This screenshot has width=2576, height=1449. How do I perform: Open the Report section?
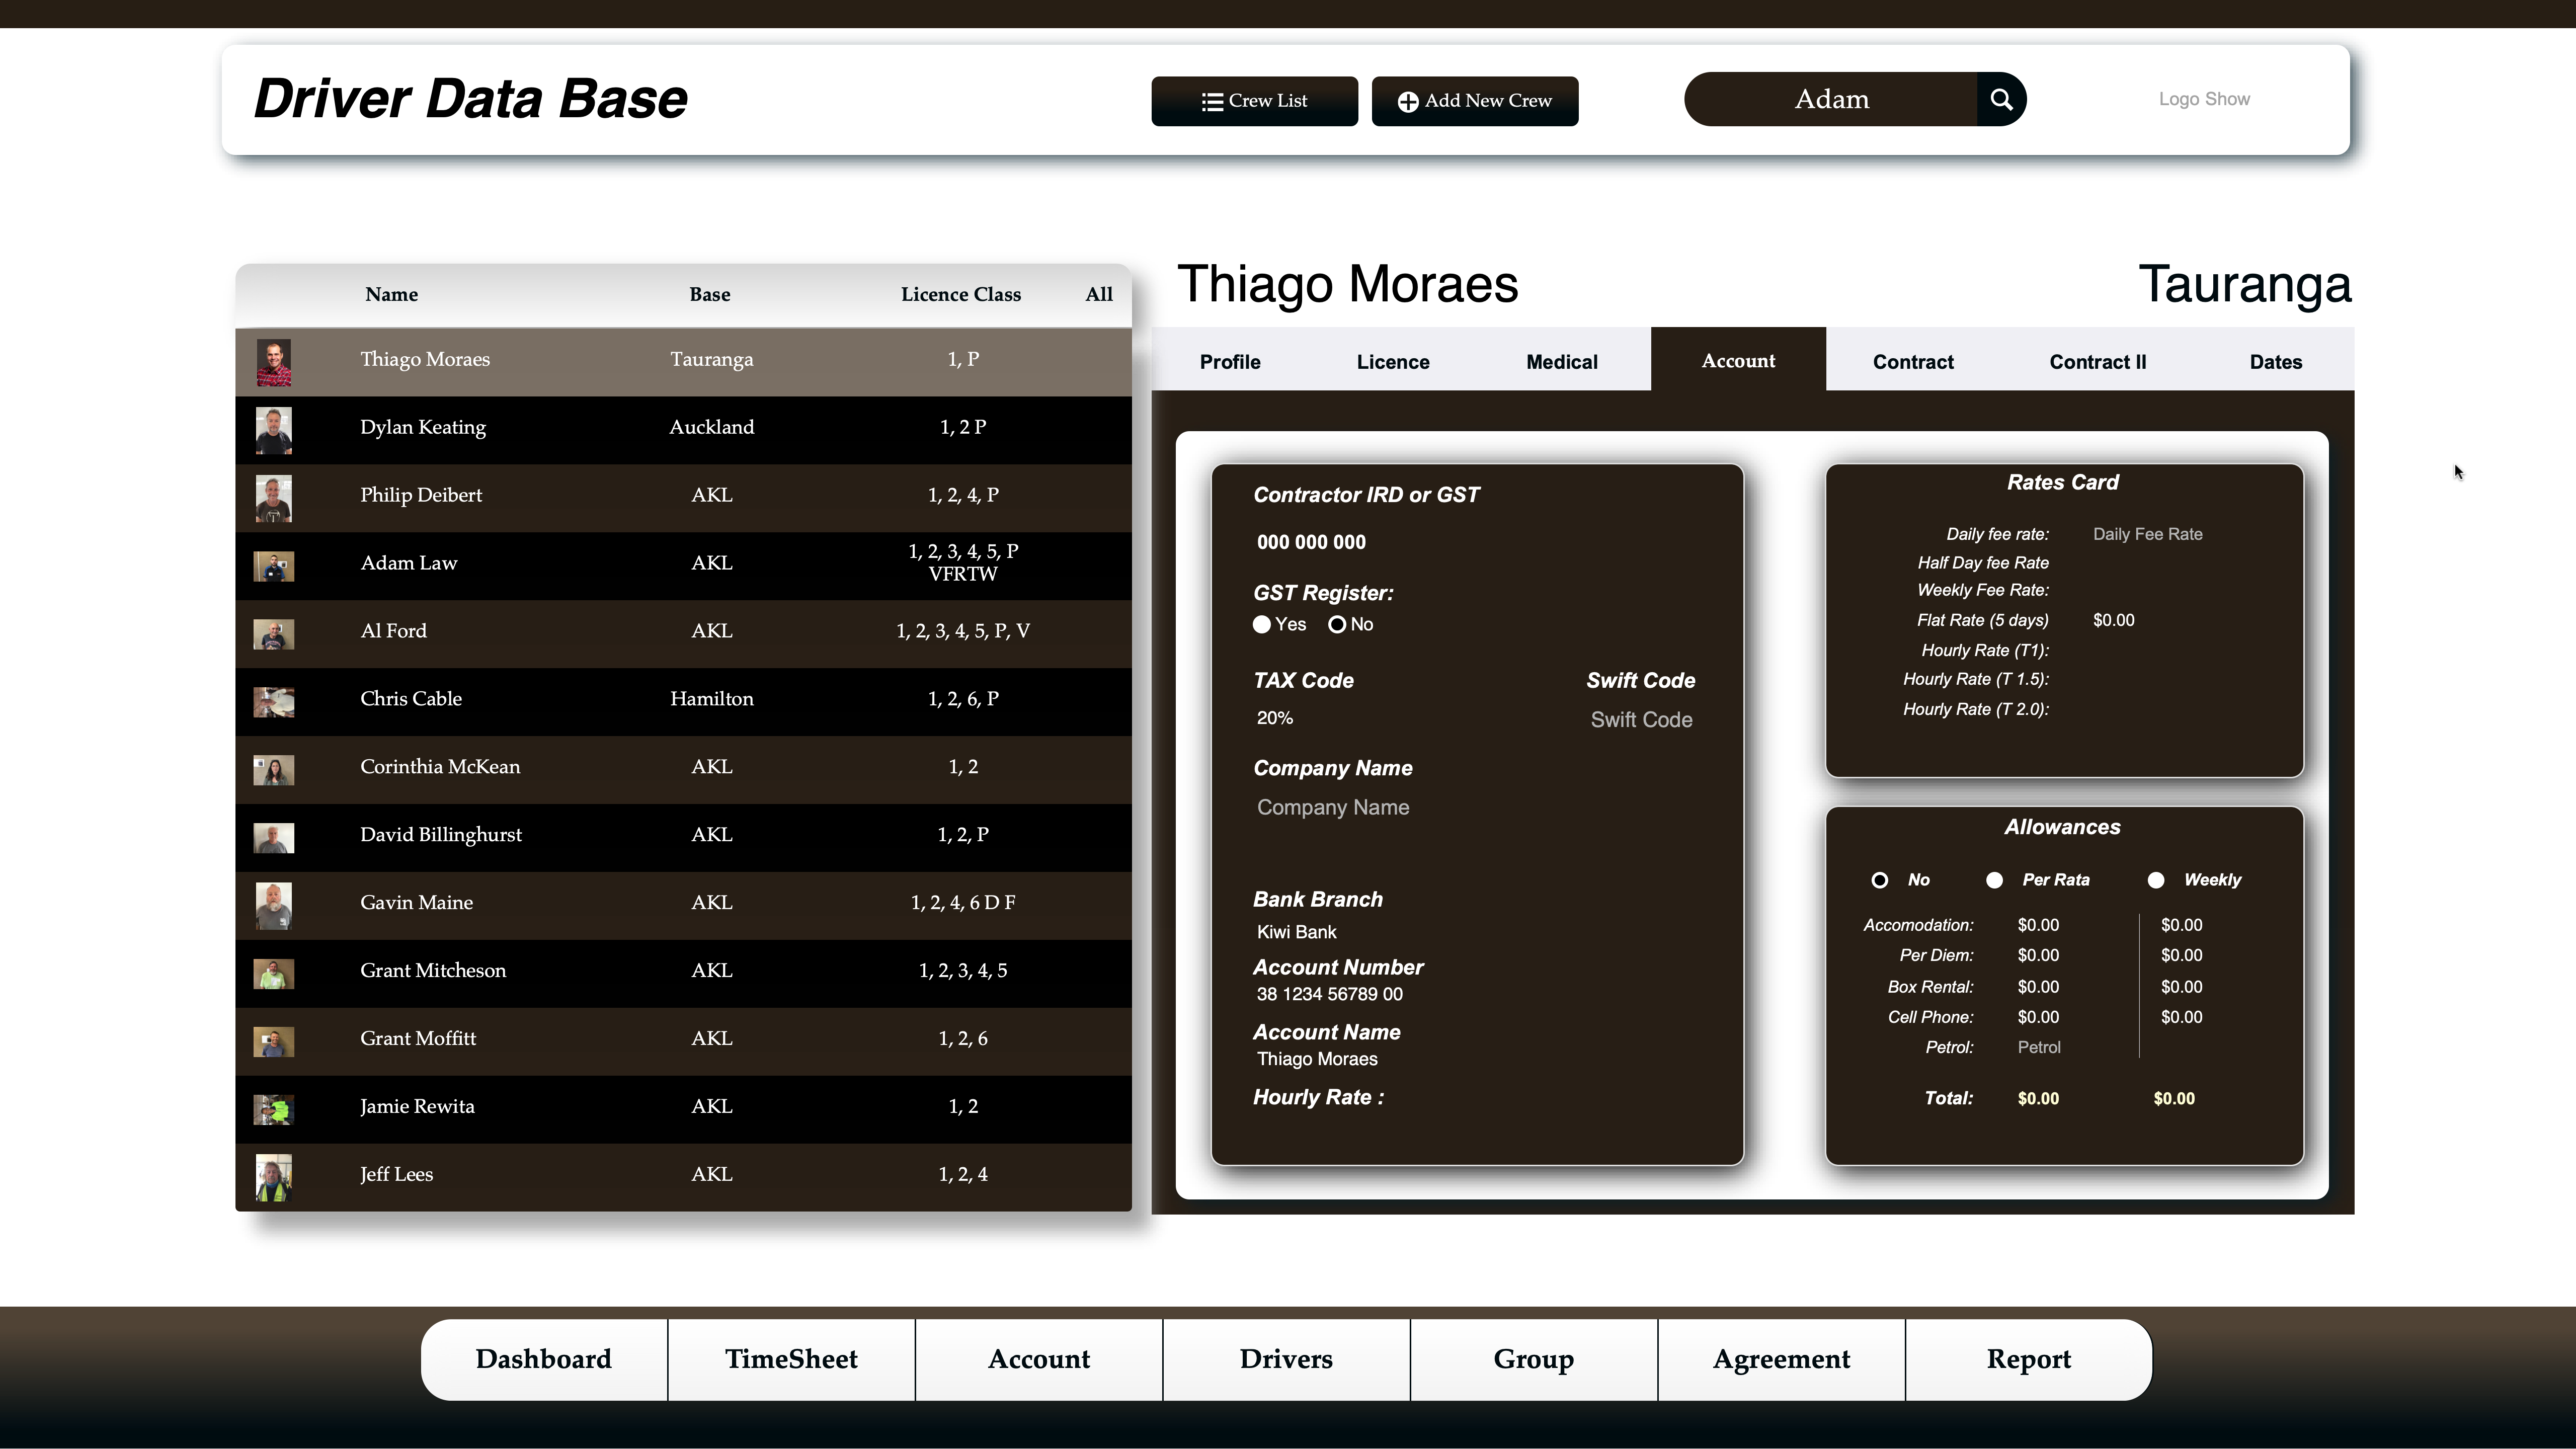(x=2029, y=1359)
